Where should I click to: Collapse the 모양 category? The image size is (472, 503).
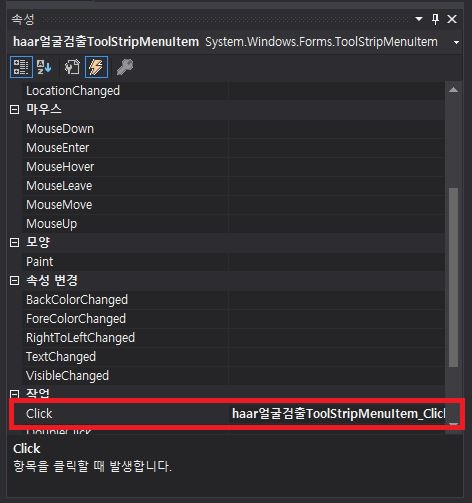coord(14,242)
